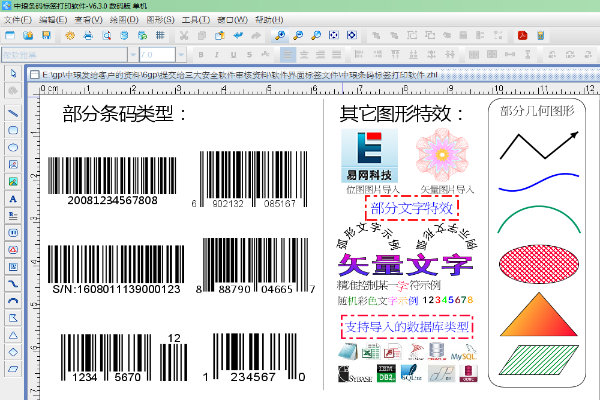
Task: Select the straight line drawing tool
Action: click(13, 113)
